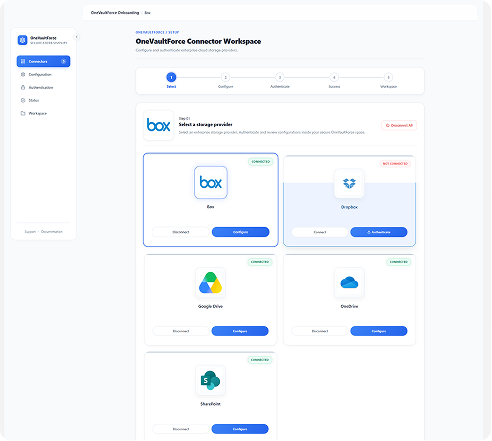Click Disconnect on the Box card
492x441 pixels.
pyautogui.click(x=181, y=232)
